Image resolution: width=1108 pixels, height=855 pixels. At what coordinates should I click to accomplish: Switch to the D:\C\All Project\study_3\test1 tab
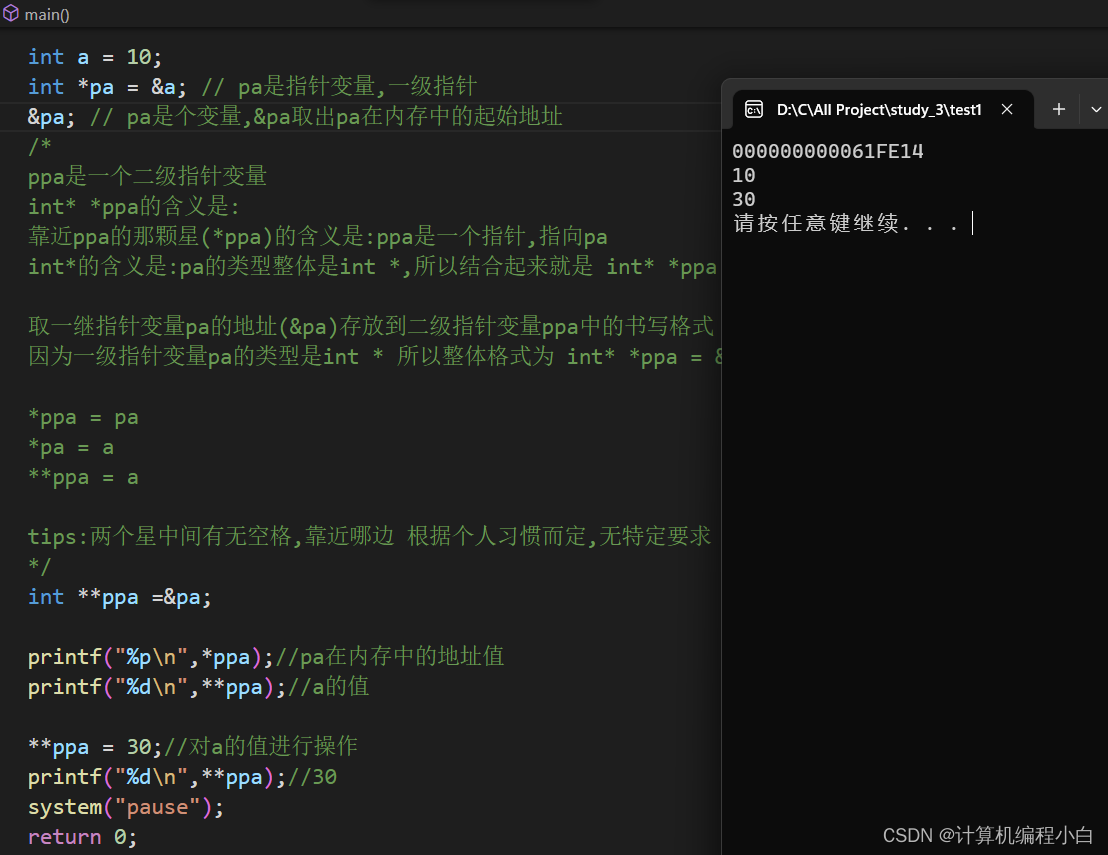pyautogui.click(x=878, y=110)
